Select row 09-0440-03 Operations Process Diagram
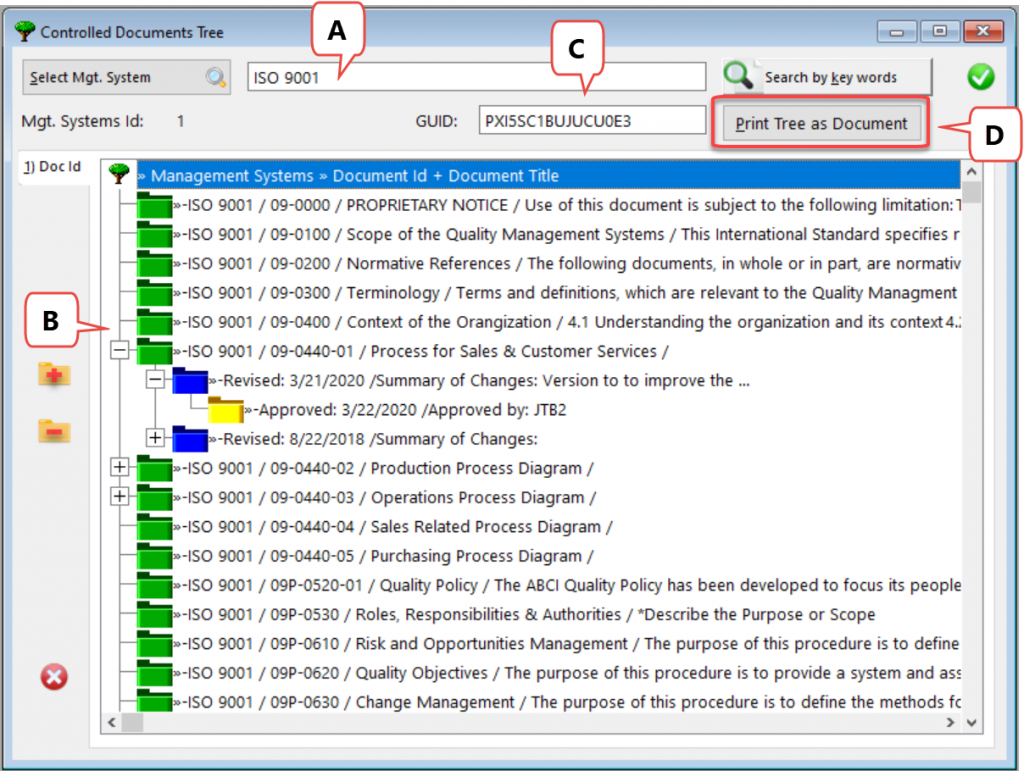The image size is (1024, 771). tap(385, 498)
